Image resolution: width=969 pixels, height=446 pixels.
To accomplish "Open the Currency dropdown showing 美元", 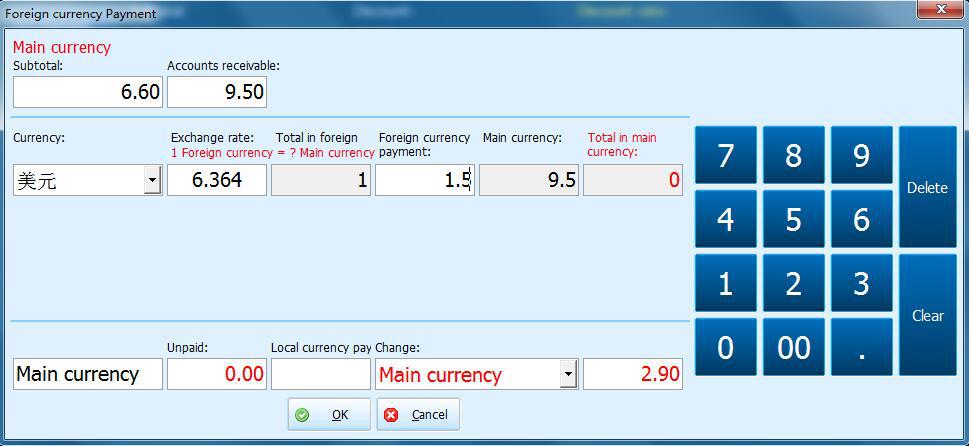I will point(88,180).
